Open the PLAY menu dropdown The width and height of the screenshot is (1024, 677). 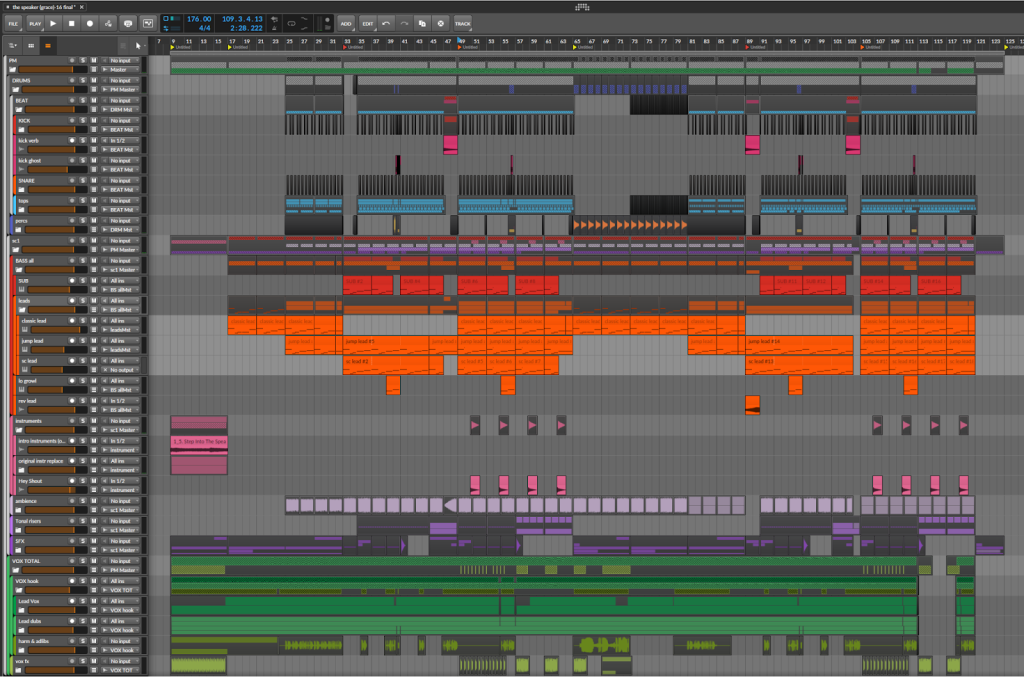35,22
